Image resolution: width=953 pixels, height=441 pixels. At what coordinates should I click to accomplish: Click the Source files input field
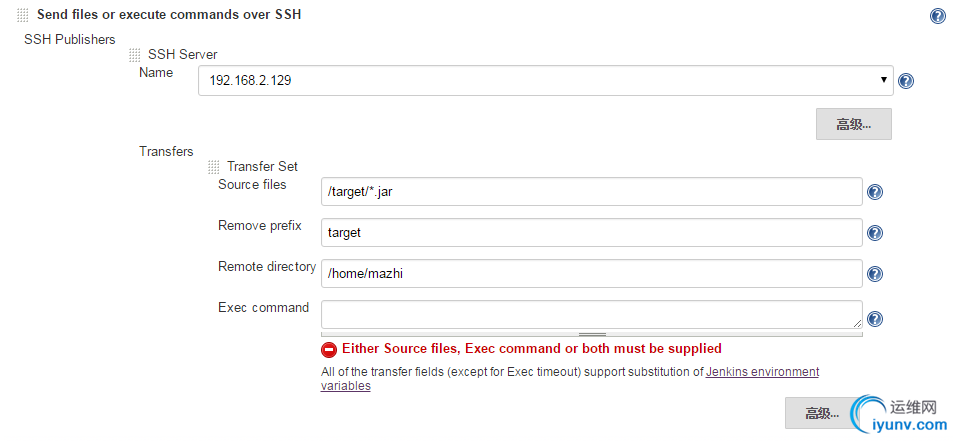(x=591, y=192)
